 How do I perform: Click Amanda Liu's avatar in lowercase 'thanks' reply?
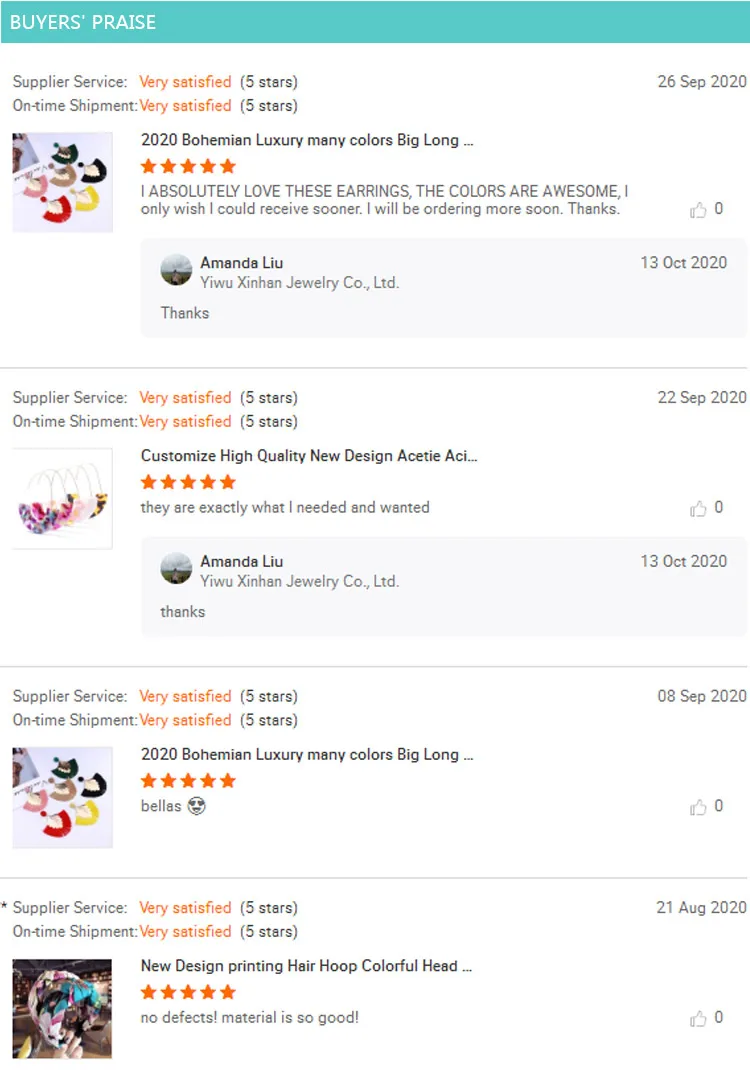pos(176,568)
